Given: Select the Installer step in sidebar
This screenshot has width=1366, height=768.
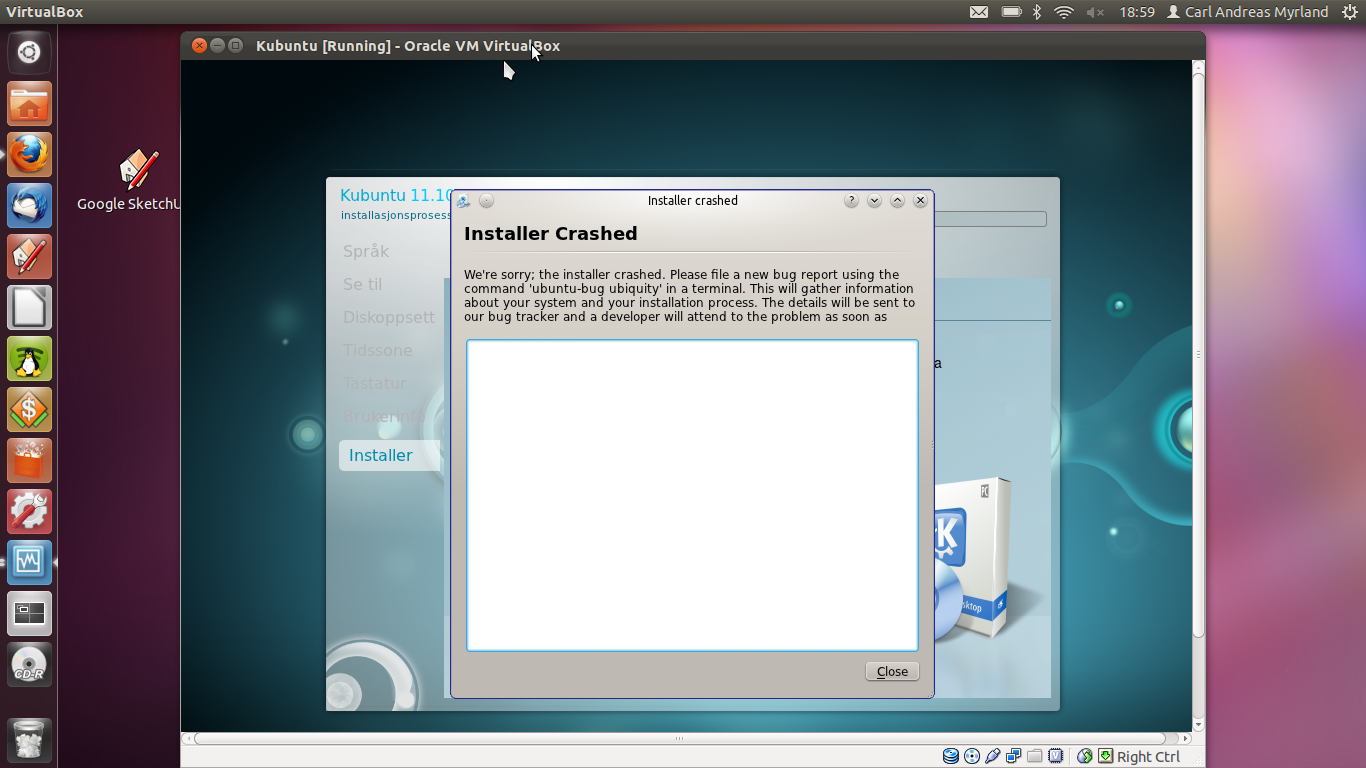Looking at the screenshot, I should coord(389,455).
